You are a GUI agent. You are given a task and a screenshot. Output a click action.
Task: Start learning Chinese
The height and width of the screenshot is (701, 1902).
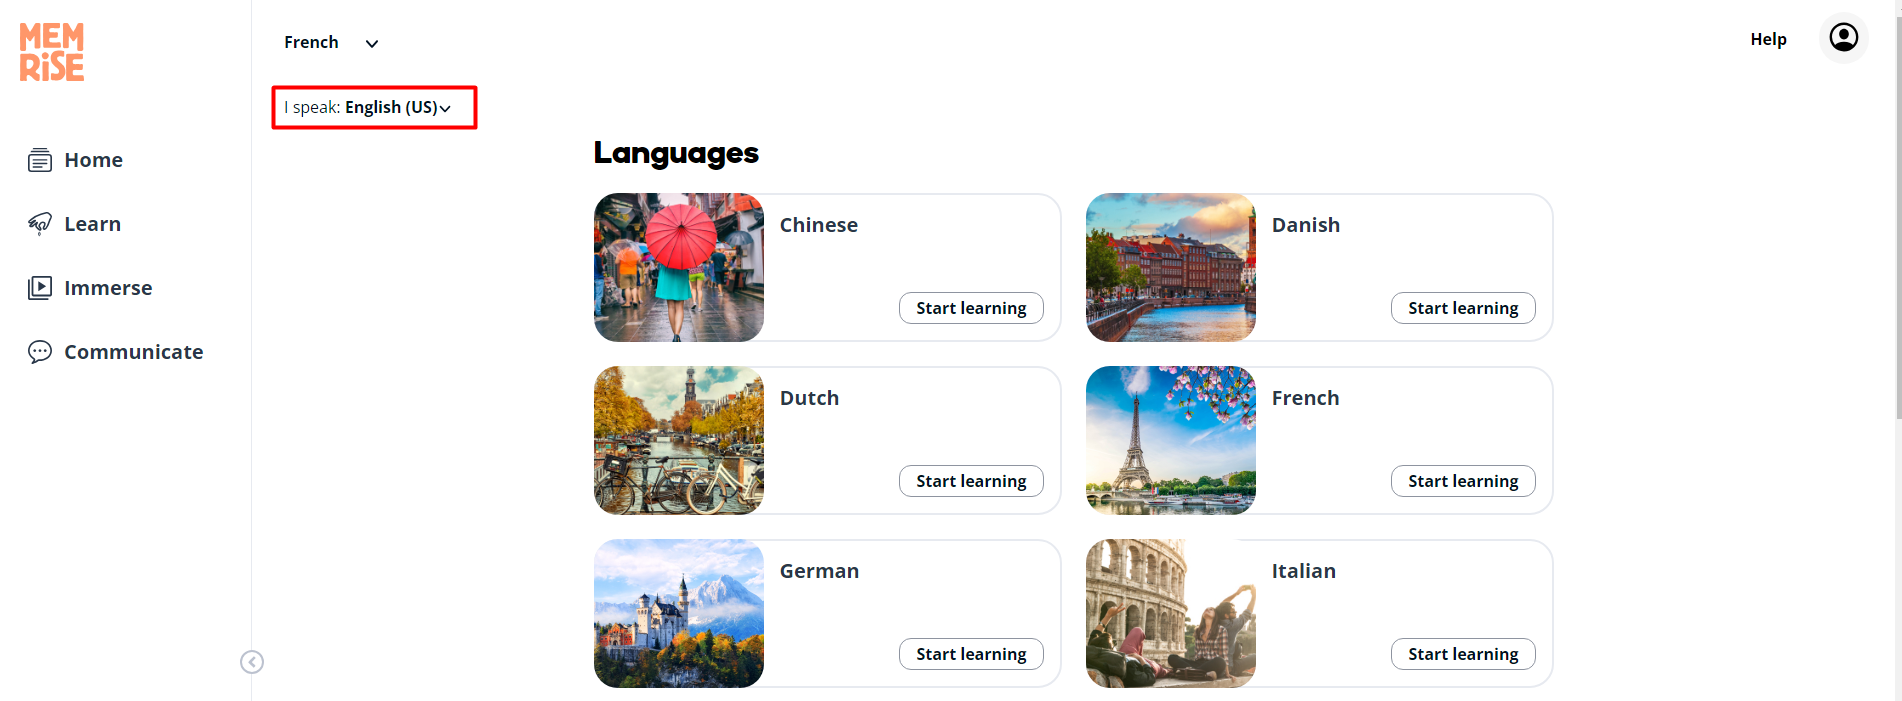pyautogui.click(x=970, y=308)
